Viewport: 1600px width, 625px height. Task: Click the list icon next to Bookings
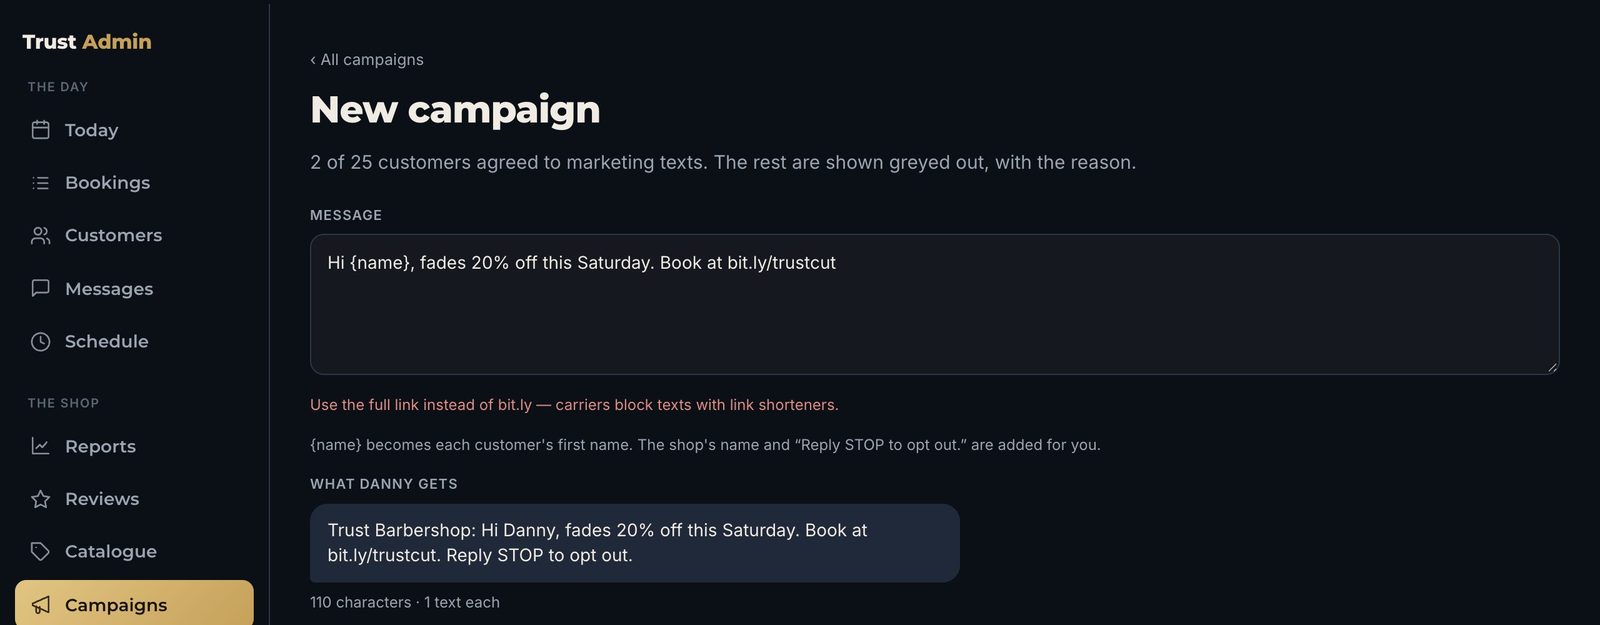coord(40,183)
